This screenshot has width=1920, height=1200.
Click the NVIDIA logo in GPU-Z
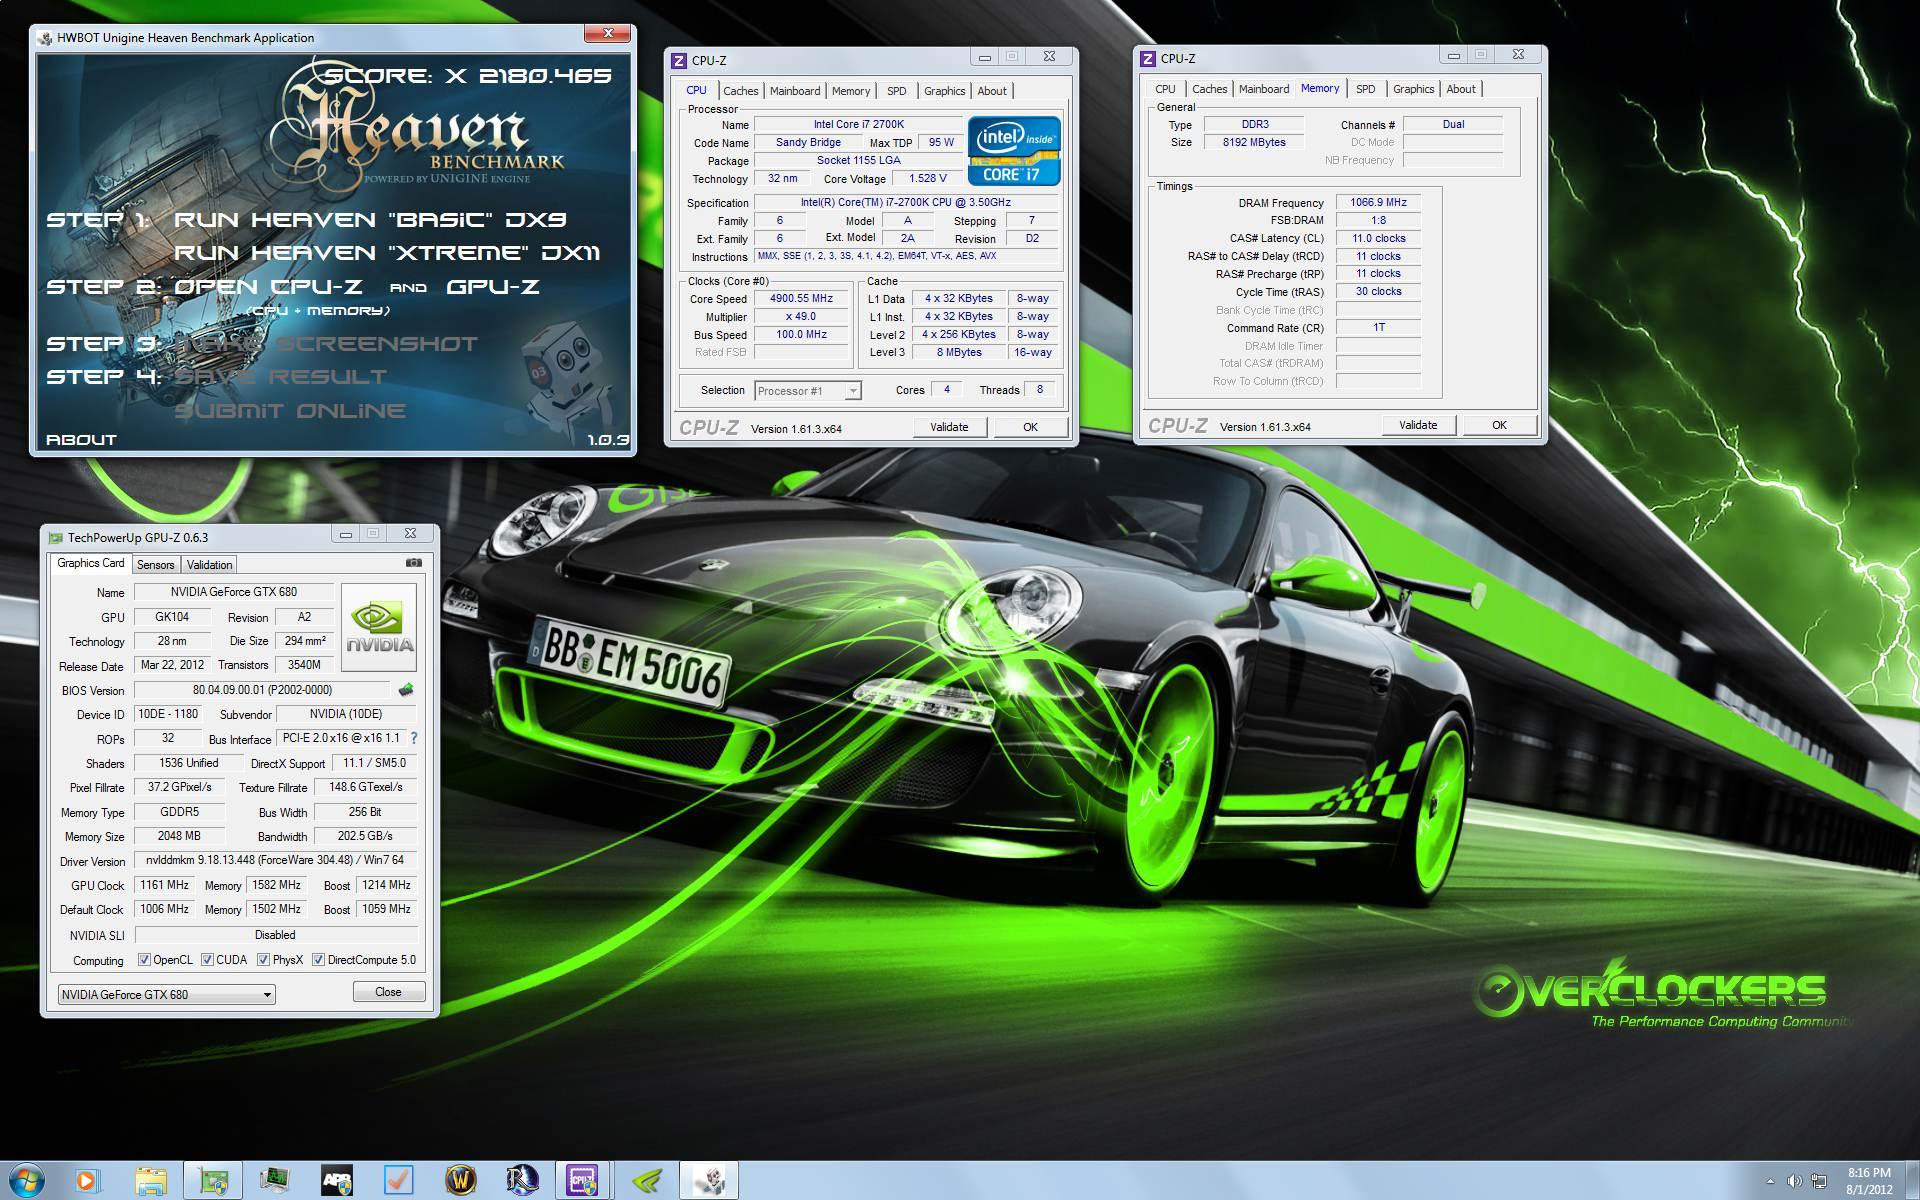(x=379, y=627)
